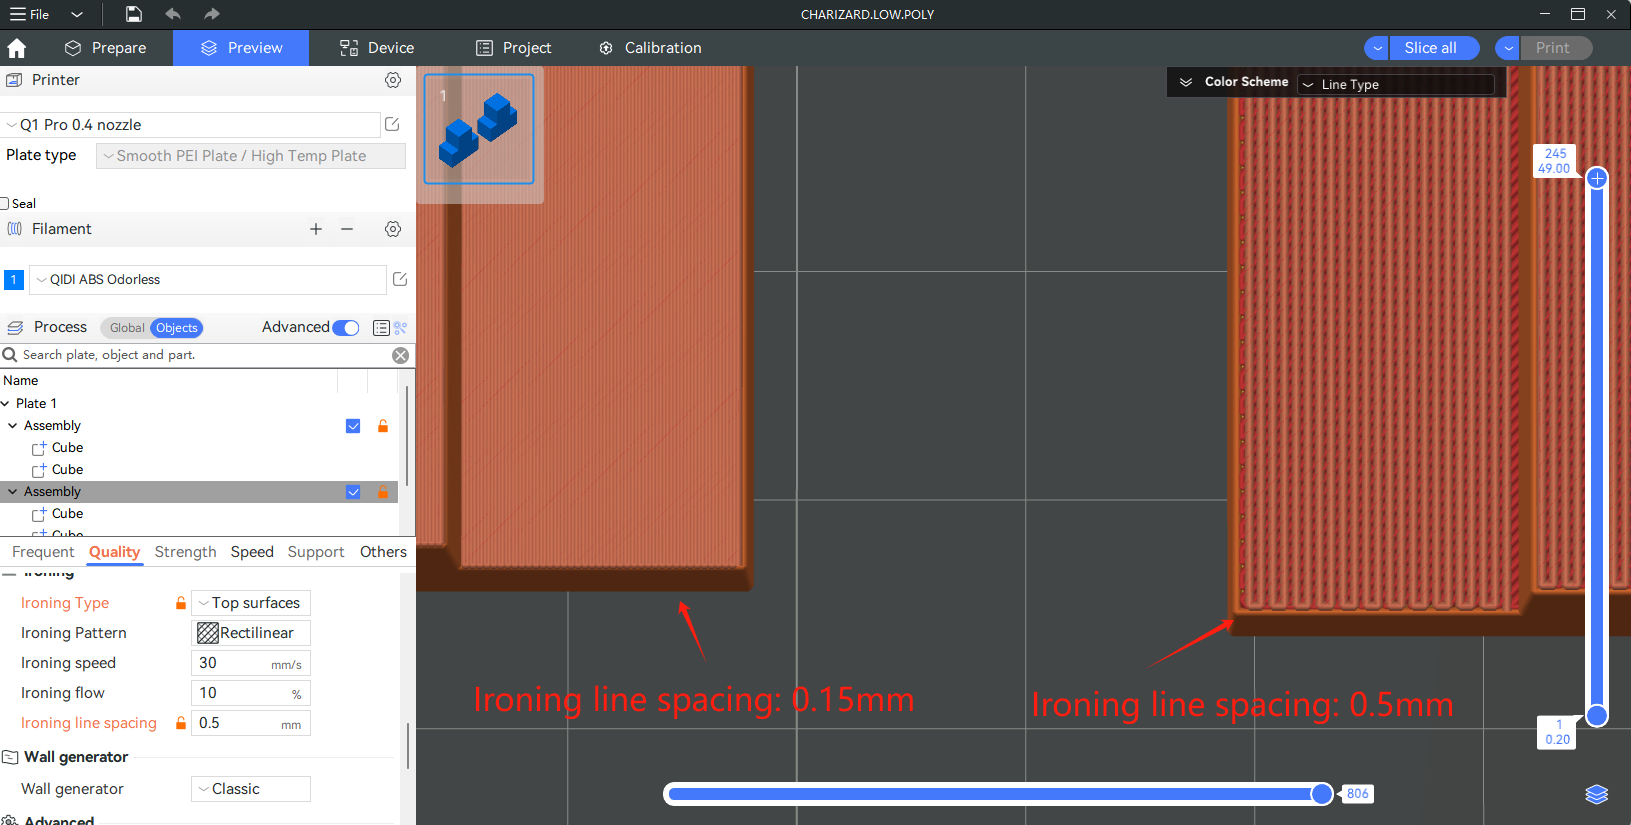Open the Speed settings tab

[x=252, y=552]
